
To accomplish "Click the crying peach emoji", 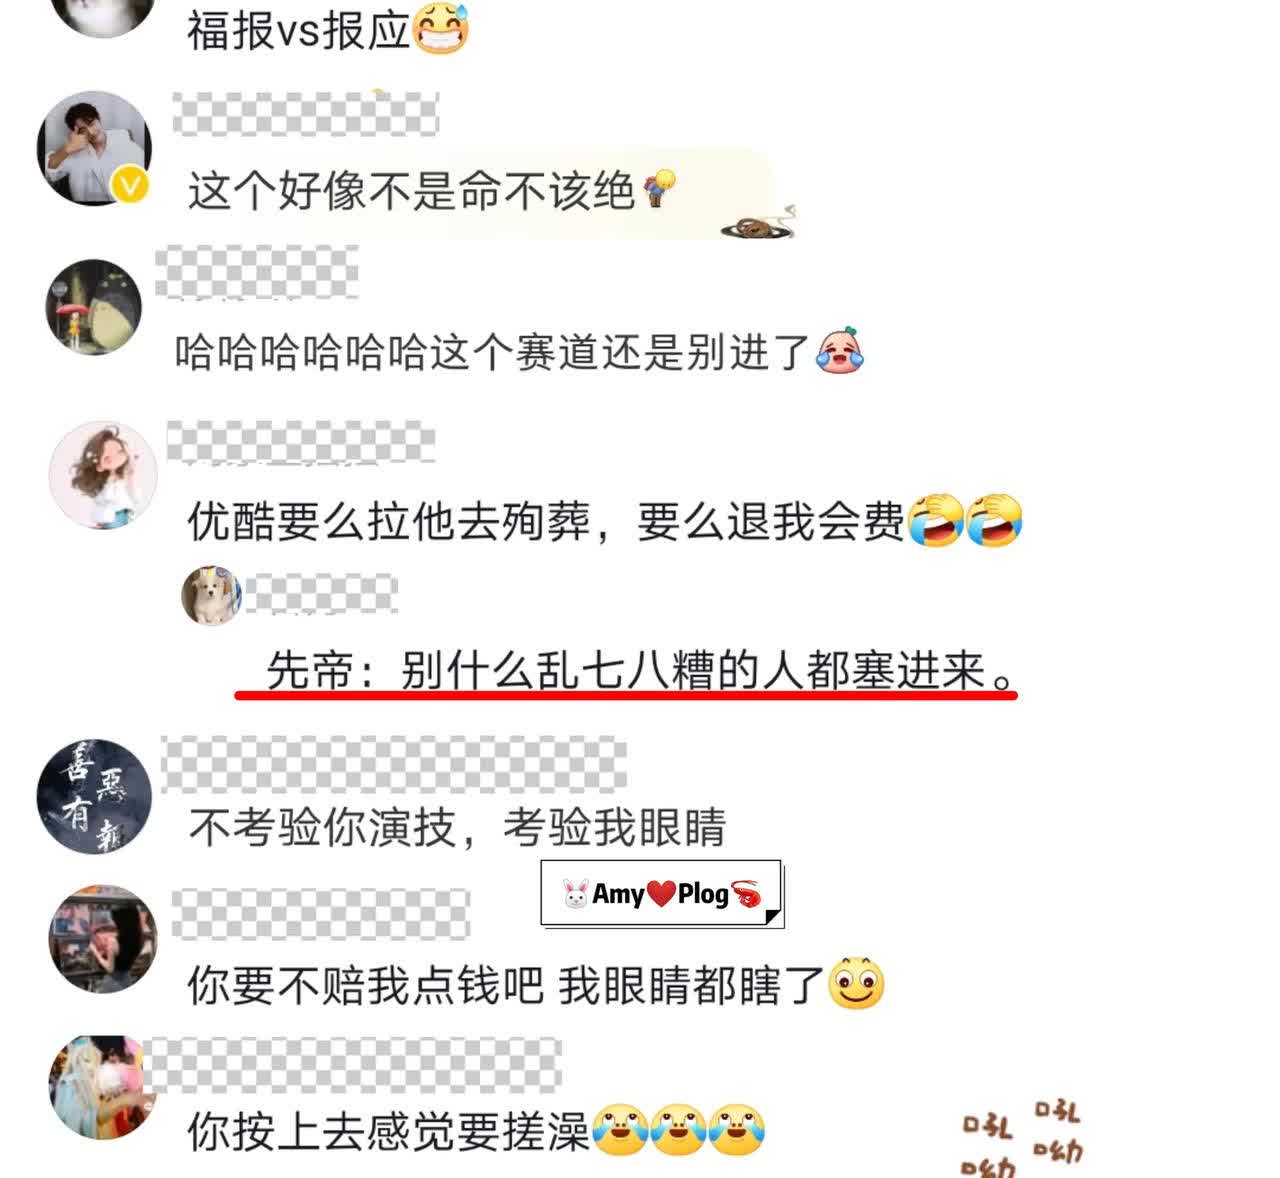I will pos(839,350).
